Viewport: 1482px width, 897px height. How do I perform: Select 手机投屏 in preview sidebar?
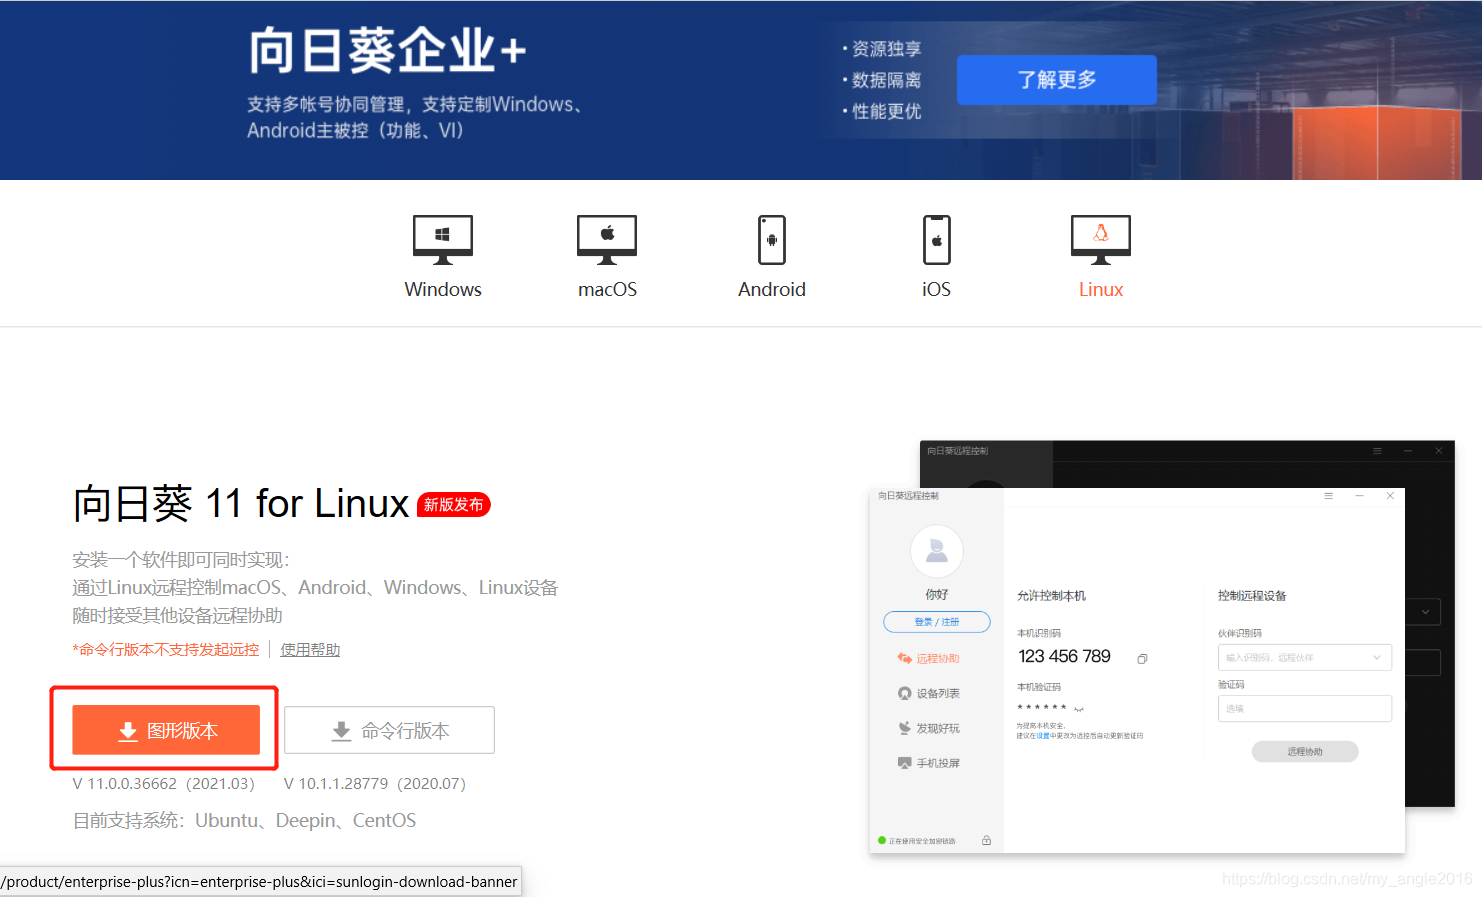pyautogui.click(x=929, y=763)
